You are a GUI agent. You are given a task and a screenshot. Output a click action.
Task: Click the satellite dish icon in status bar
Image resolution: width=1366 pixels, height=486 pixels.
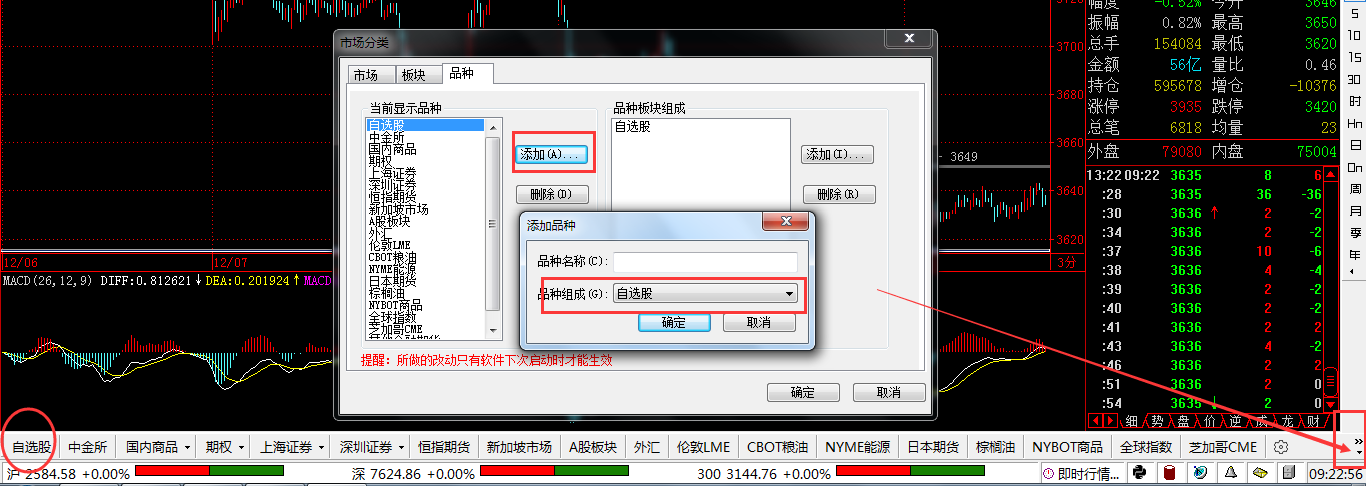coord(1200,472)
